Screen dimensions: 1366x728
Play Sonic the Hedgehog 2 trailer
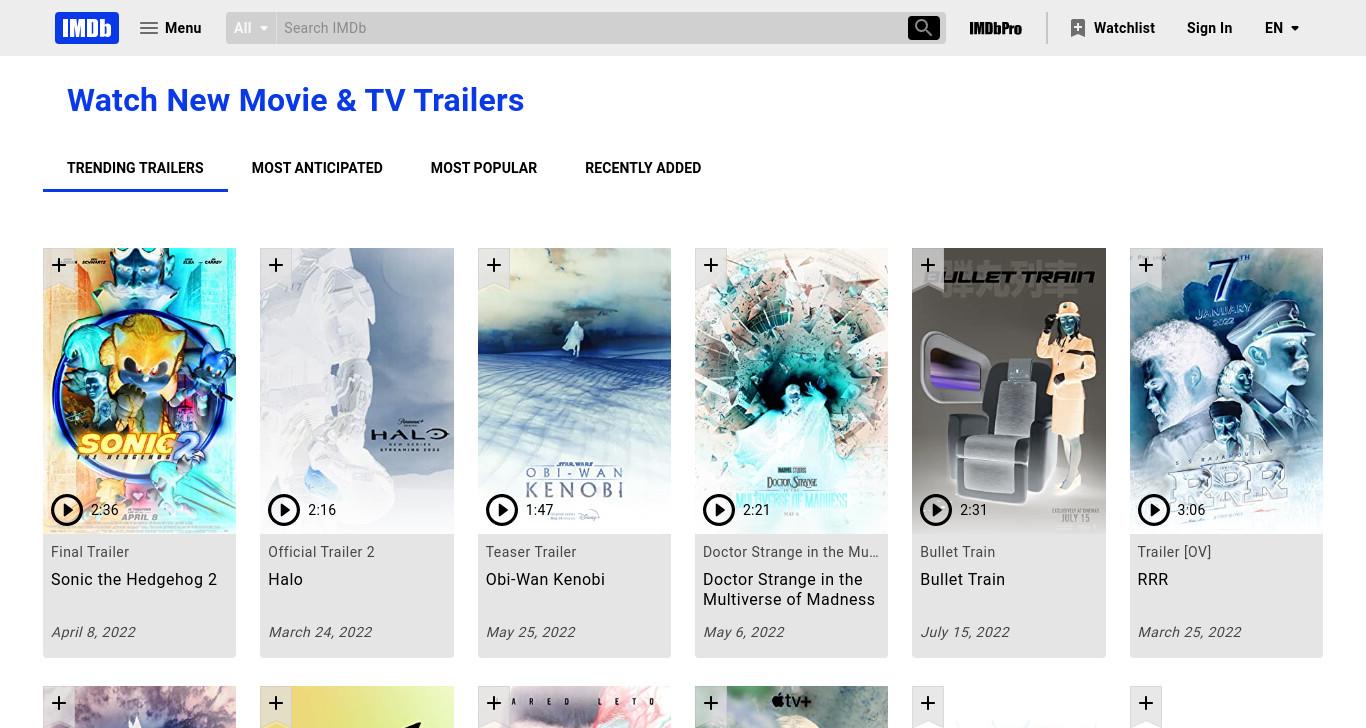67,510
